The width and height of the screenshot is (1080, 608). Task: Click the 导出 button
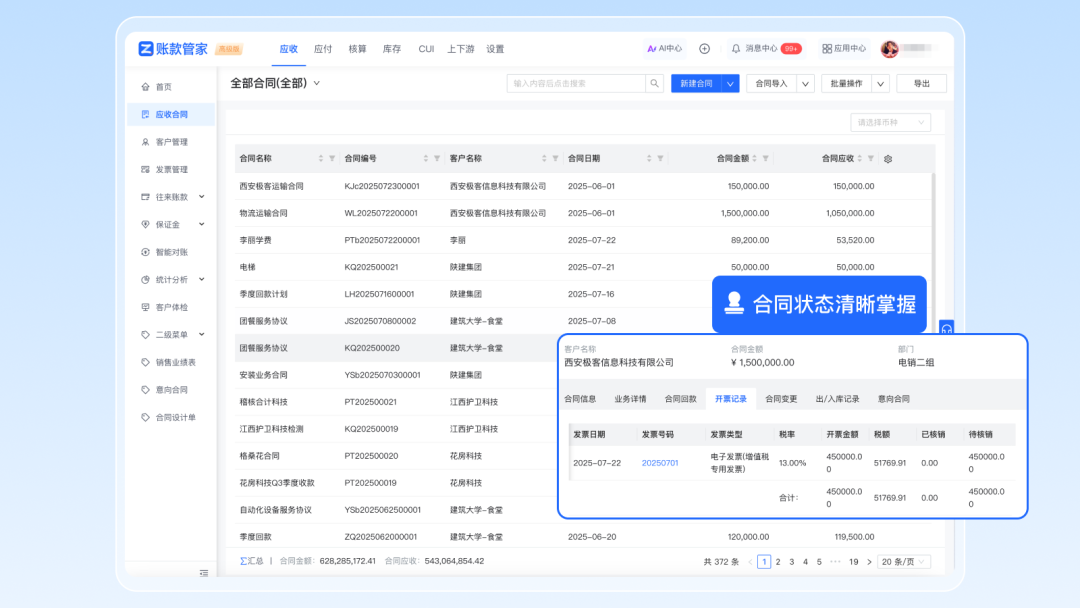coord(921,84)
